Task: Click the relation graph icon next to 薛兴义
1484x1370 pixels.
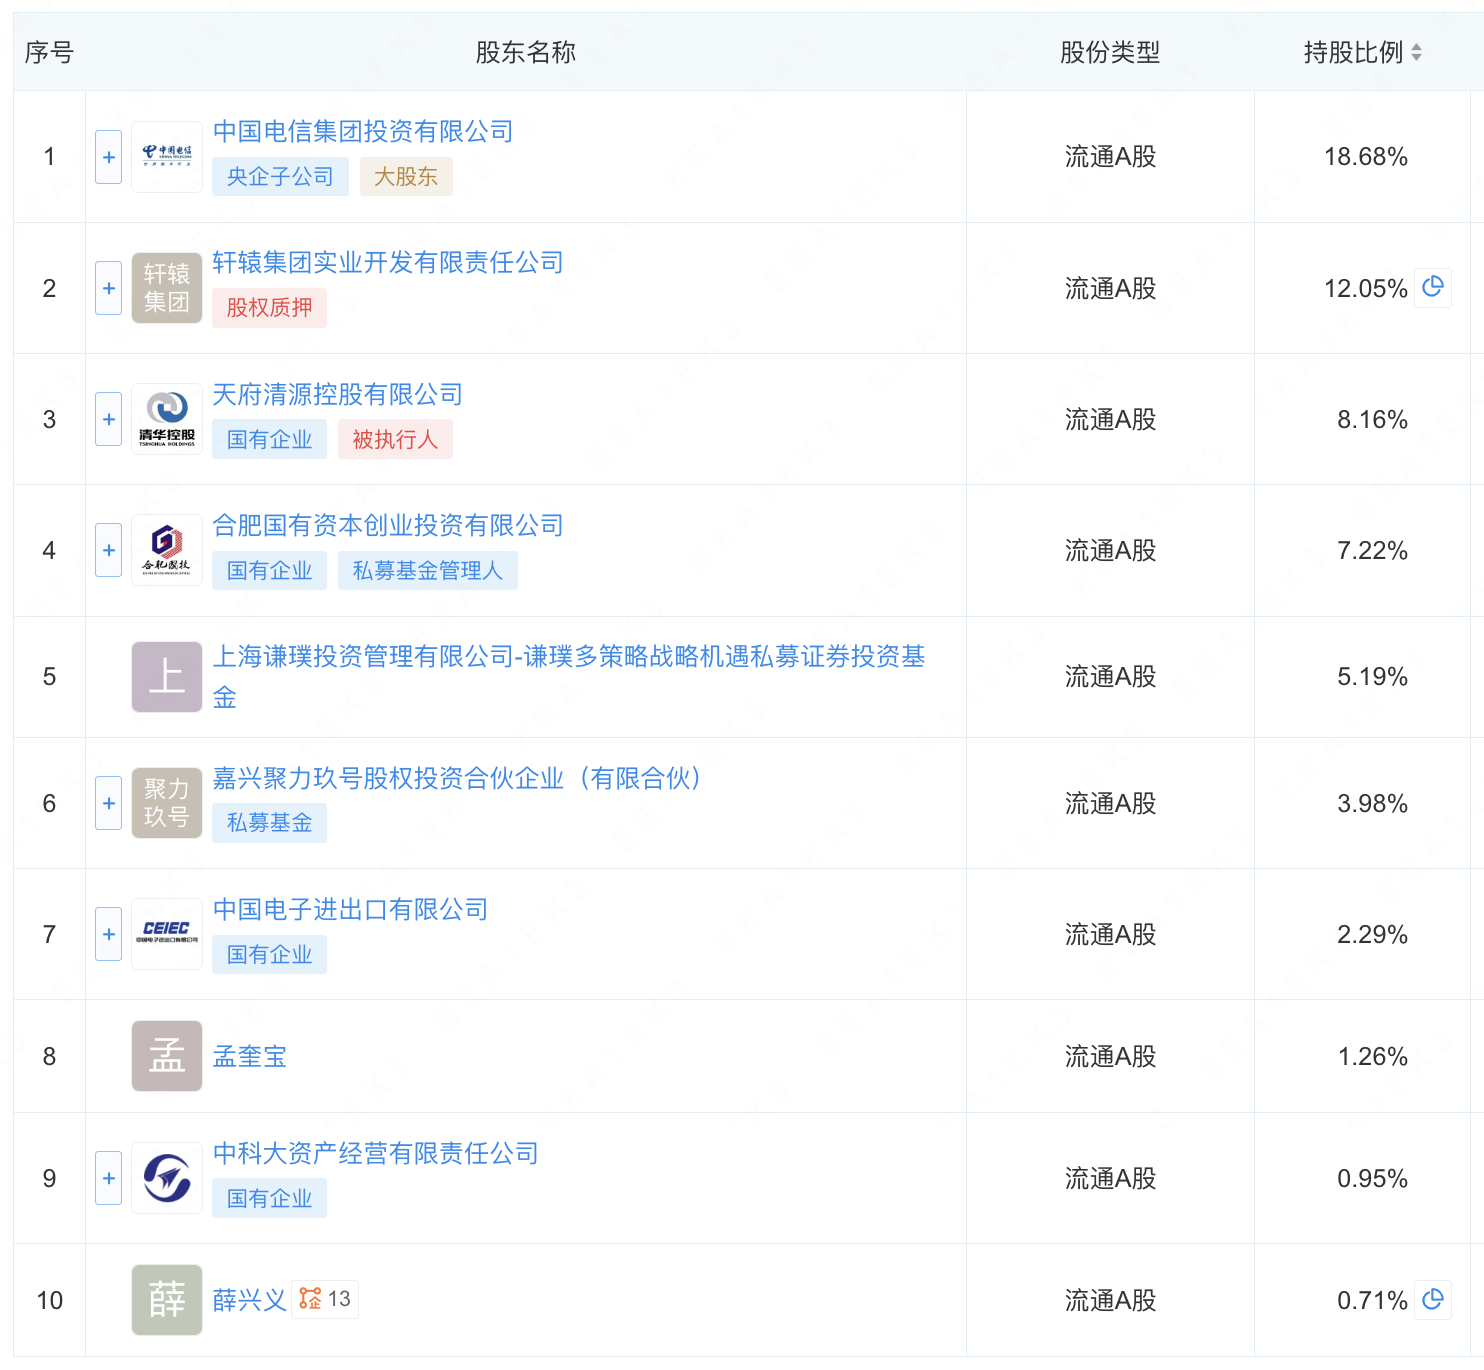Action: click(x=311, y=1299)
